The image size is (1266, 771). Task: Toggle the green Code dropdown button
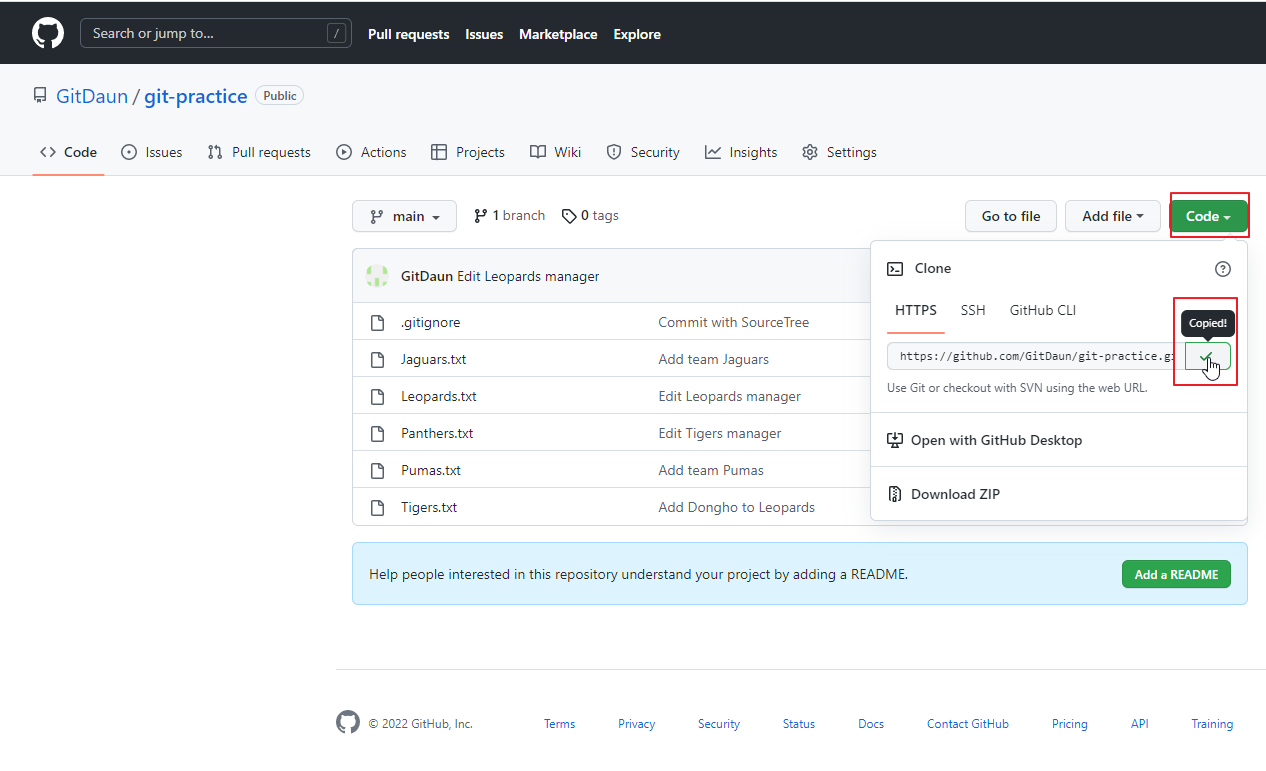1208,216
